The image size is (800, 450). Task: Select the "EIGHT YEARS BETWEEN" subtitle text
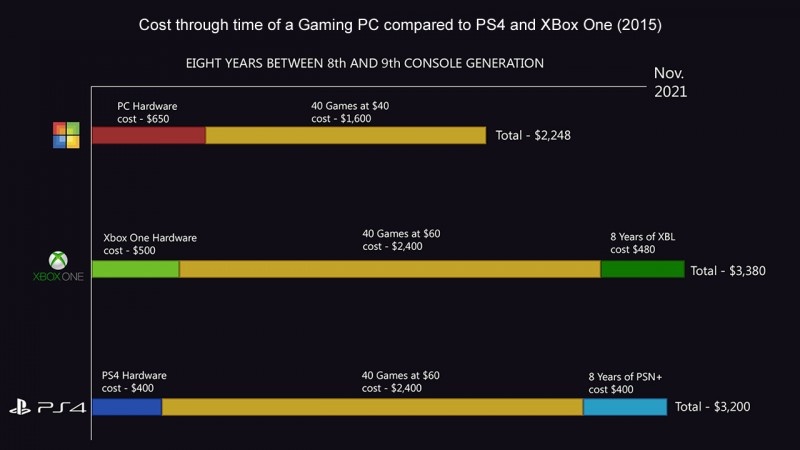coord(364,63)
